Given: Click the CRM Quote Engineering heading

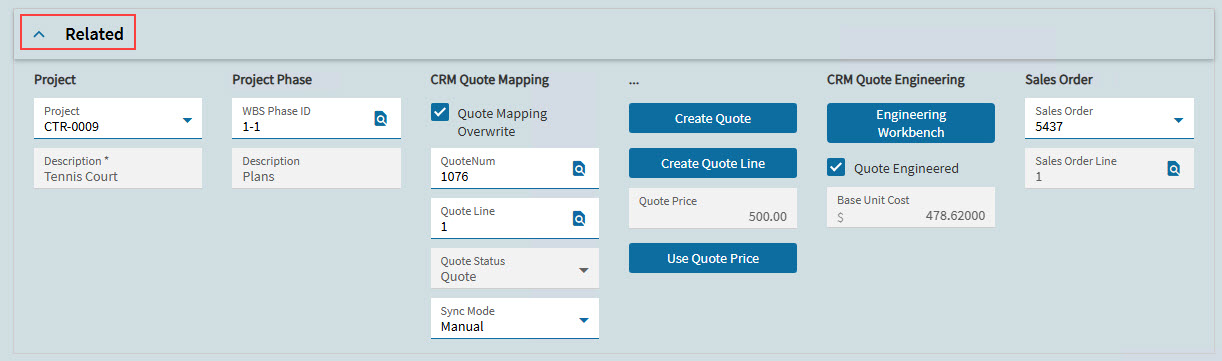Looking at the screenshot, I should (x=896, y=79).
